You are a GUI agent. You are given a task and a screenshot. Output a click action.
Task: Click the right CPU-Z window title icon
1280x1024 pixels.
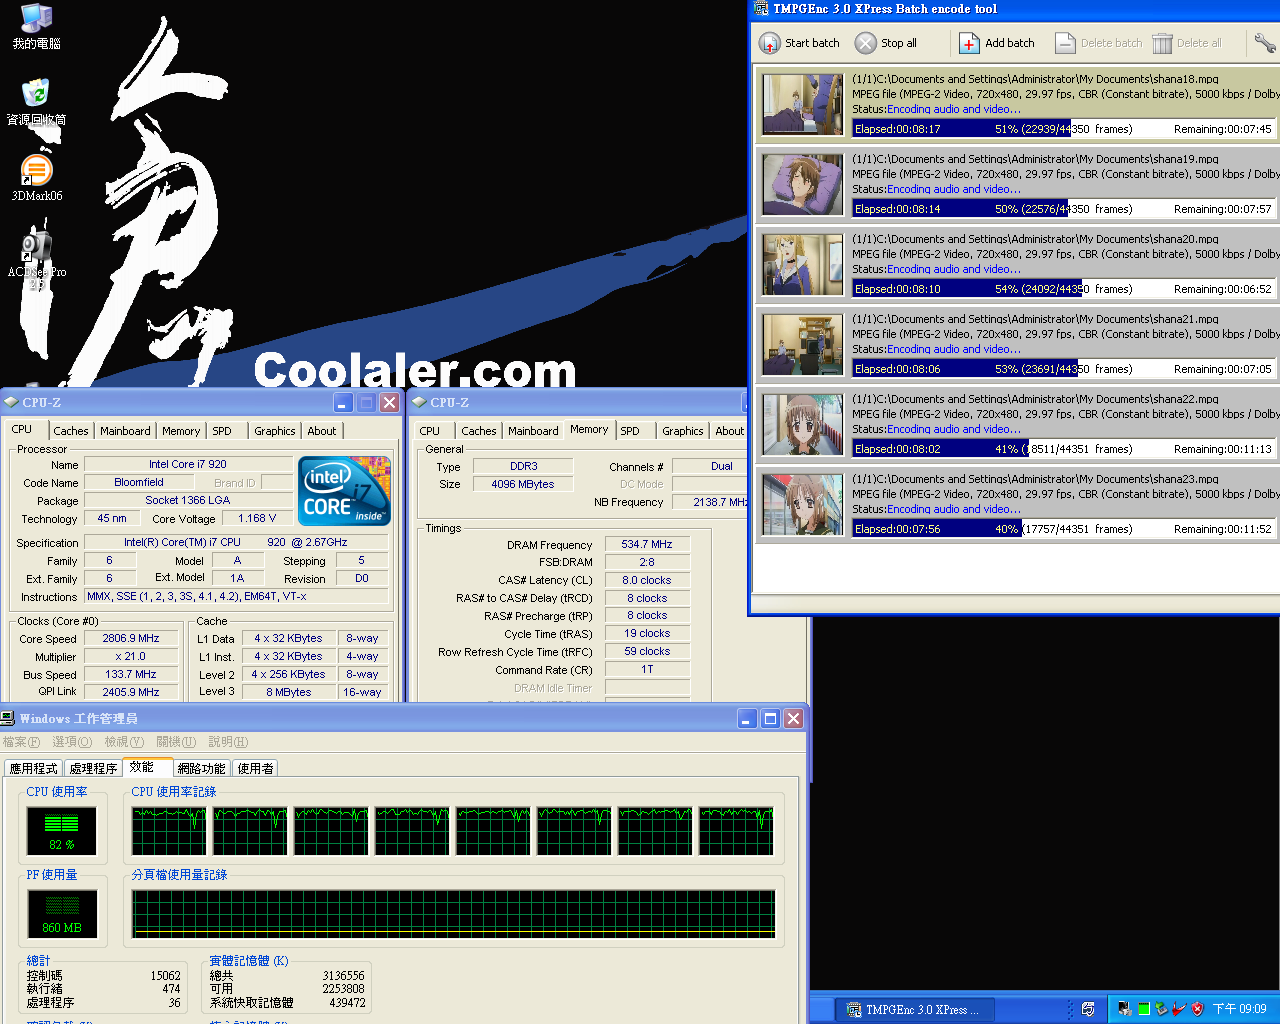[x=420, y=402]
